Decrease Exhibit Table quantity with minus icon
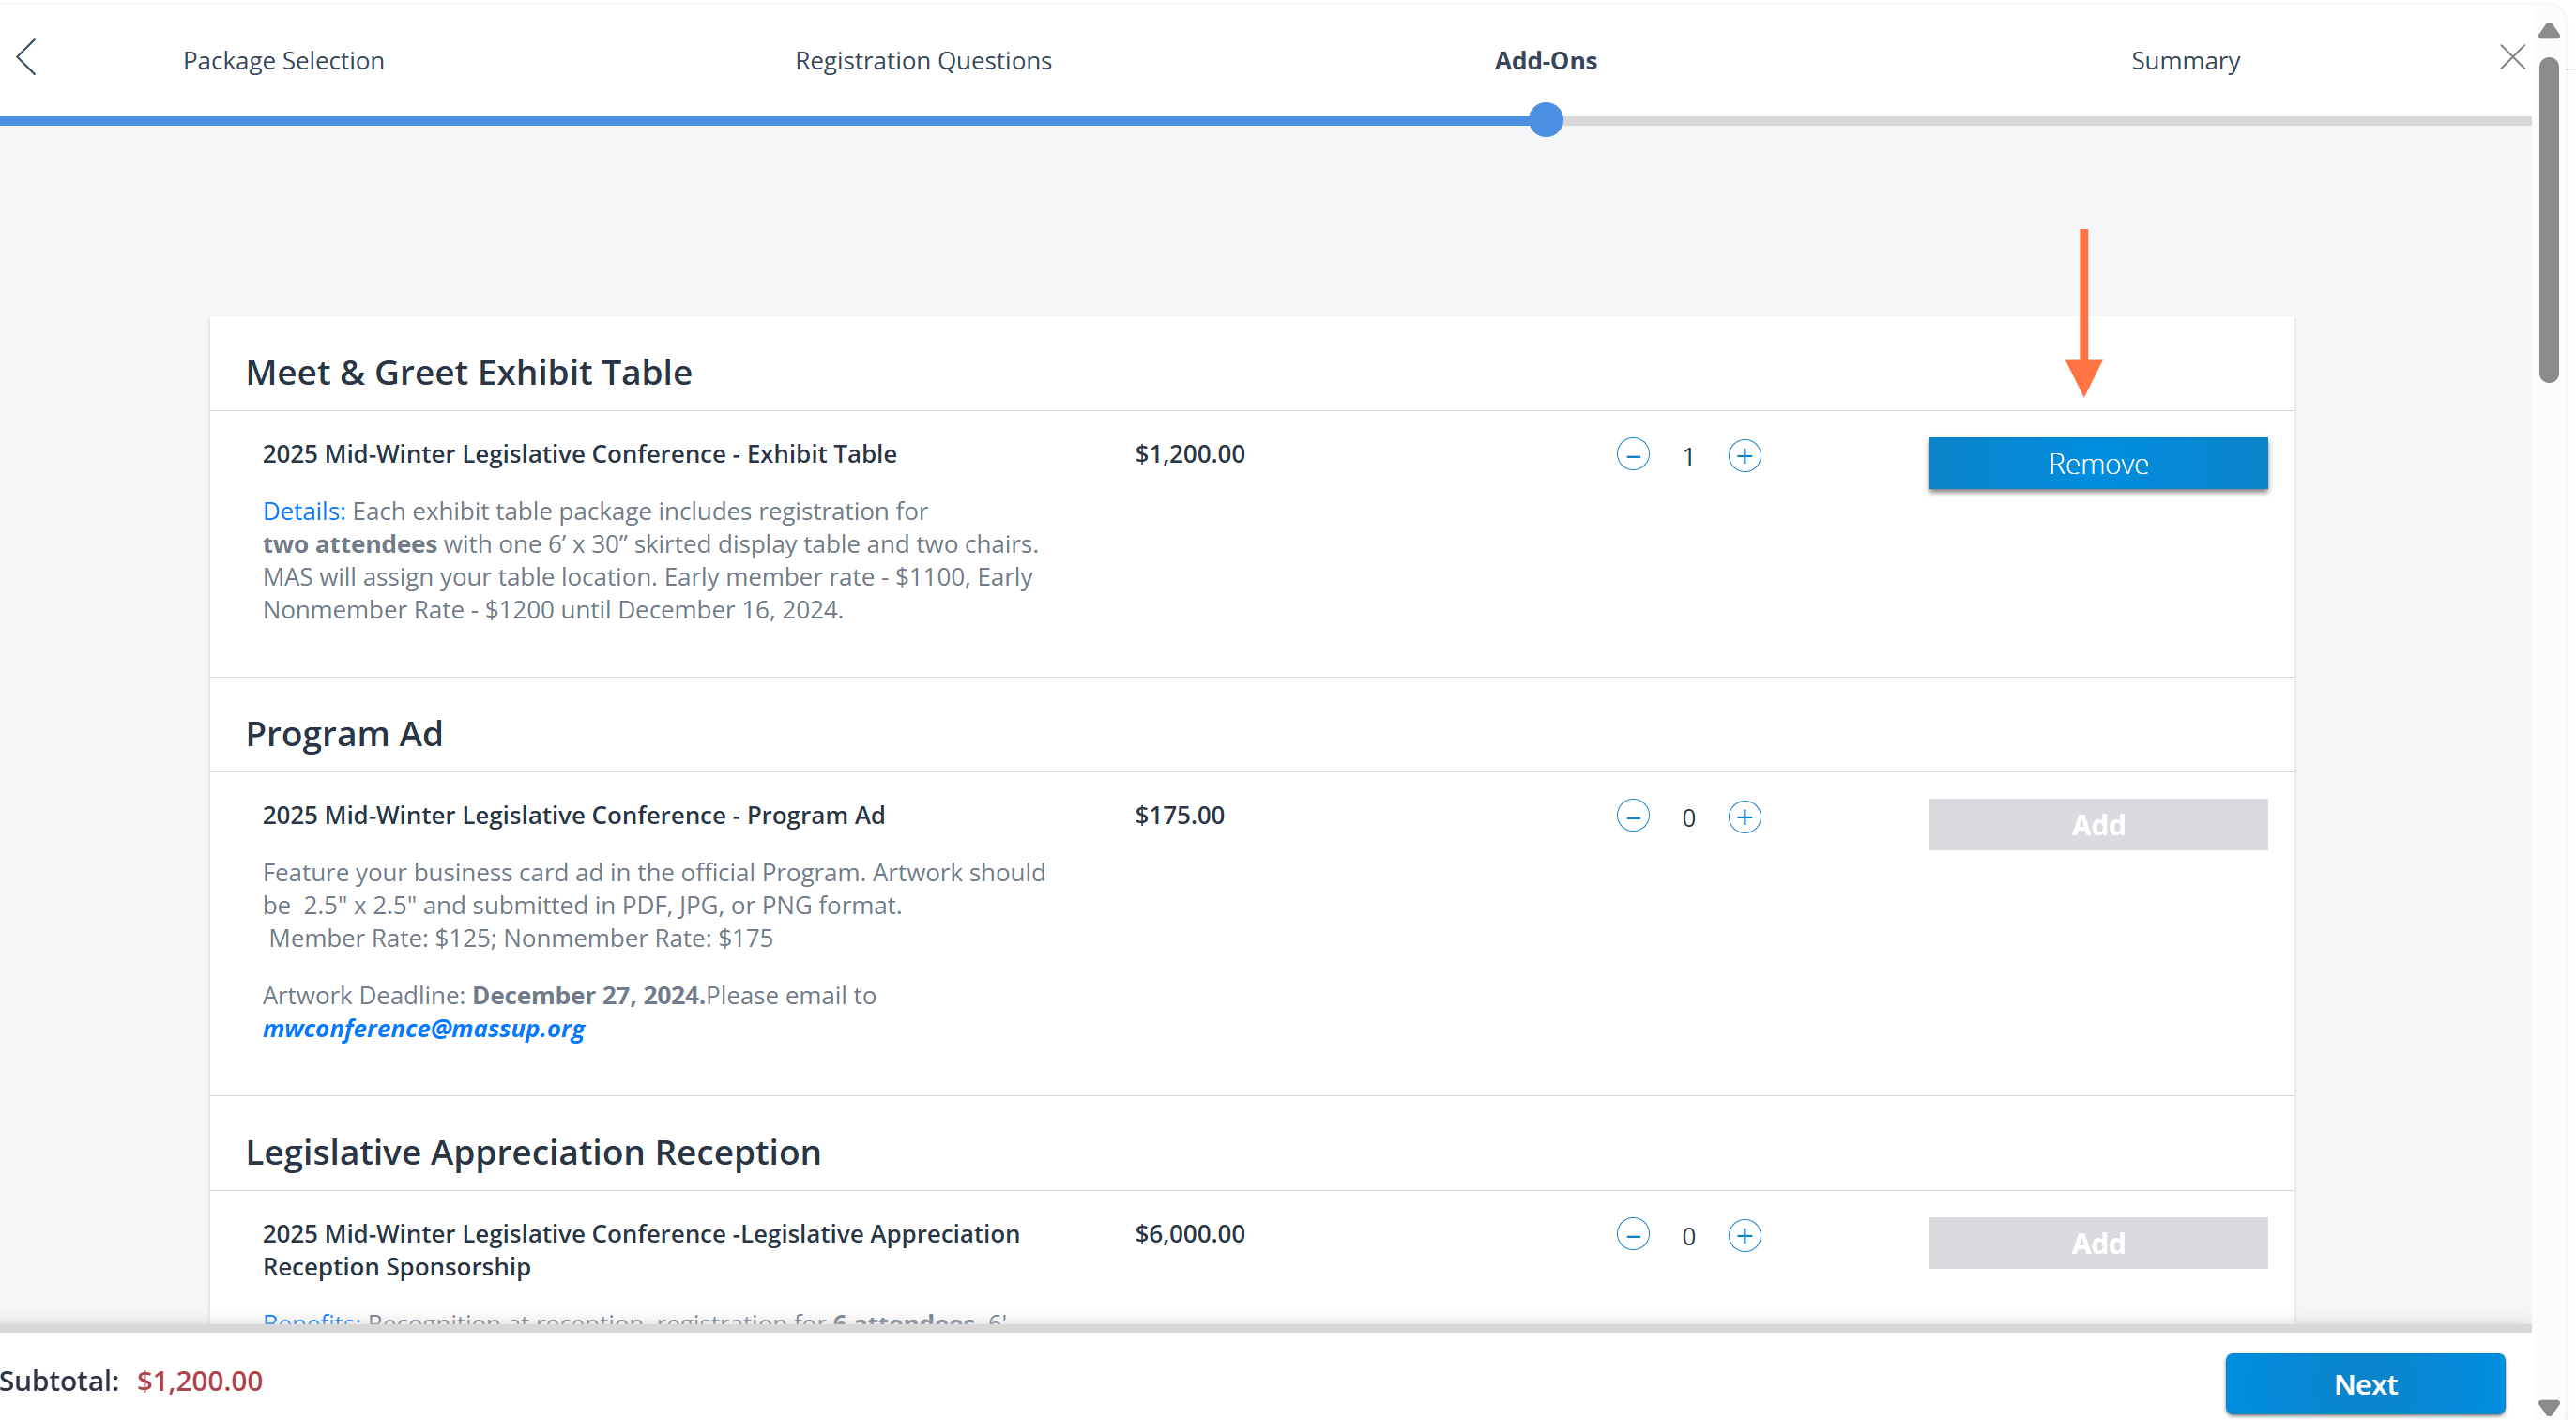The height and width of the screenshot is (1420, 2576). point(1633,455)
